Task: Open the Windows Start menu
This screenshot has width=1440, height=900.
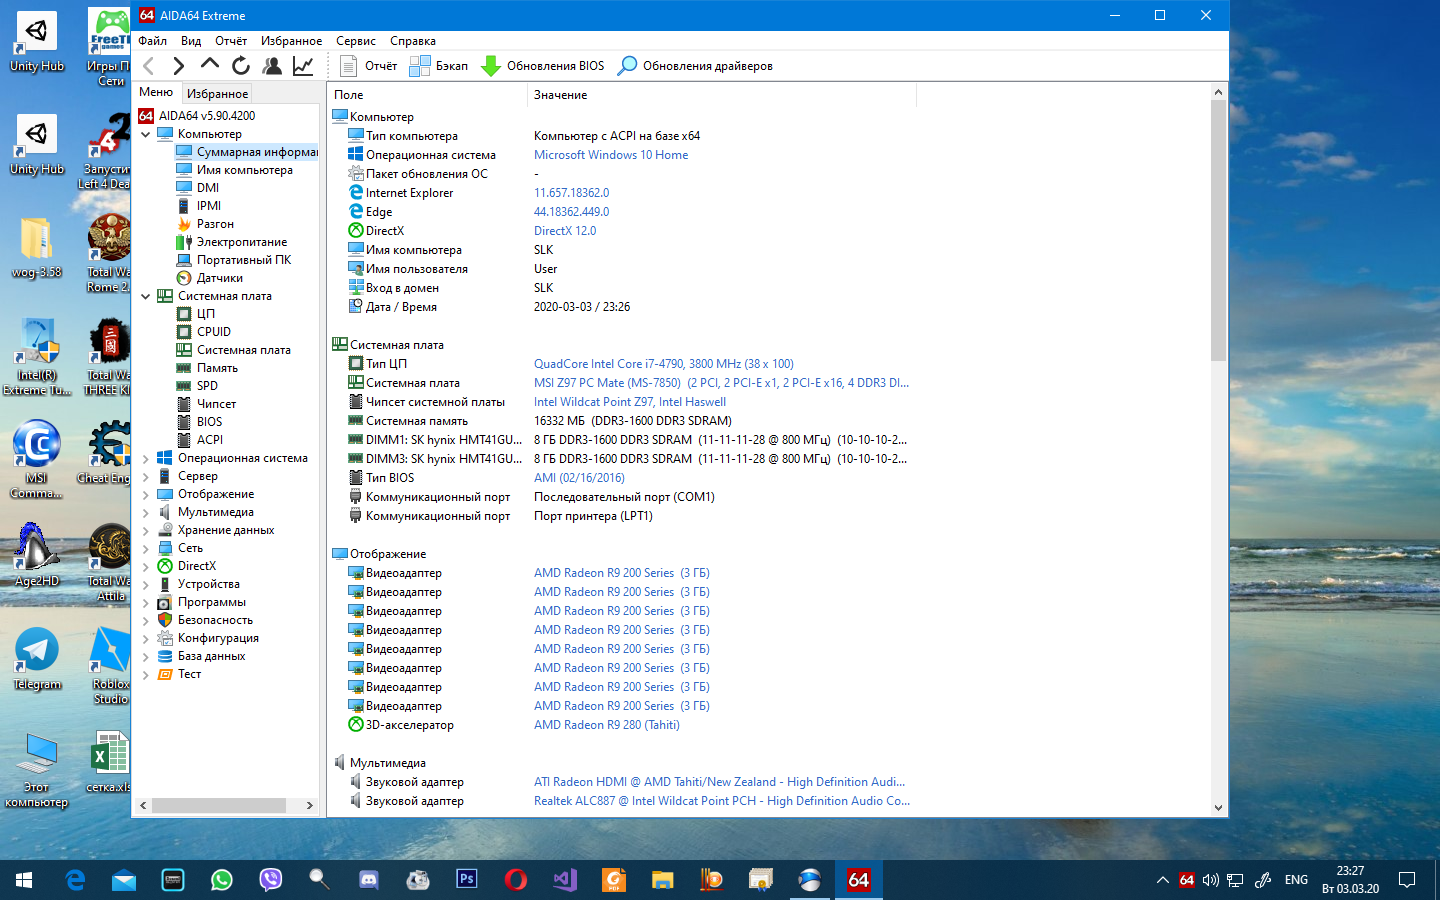Action: coord(24,880)
